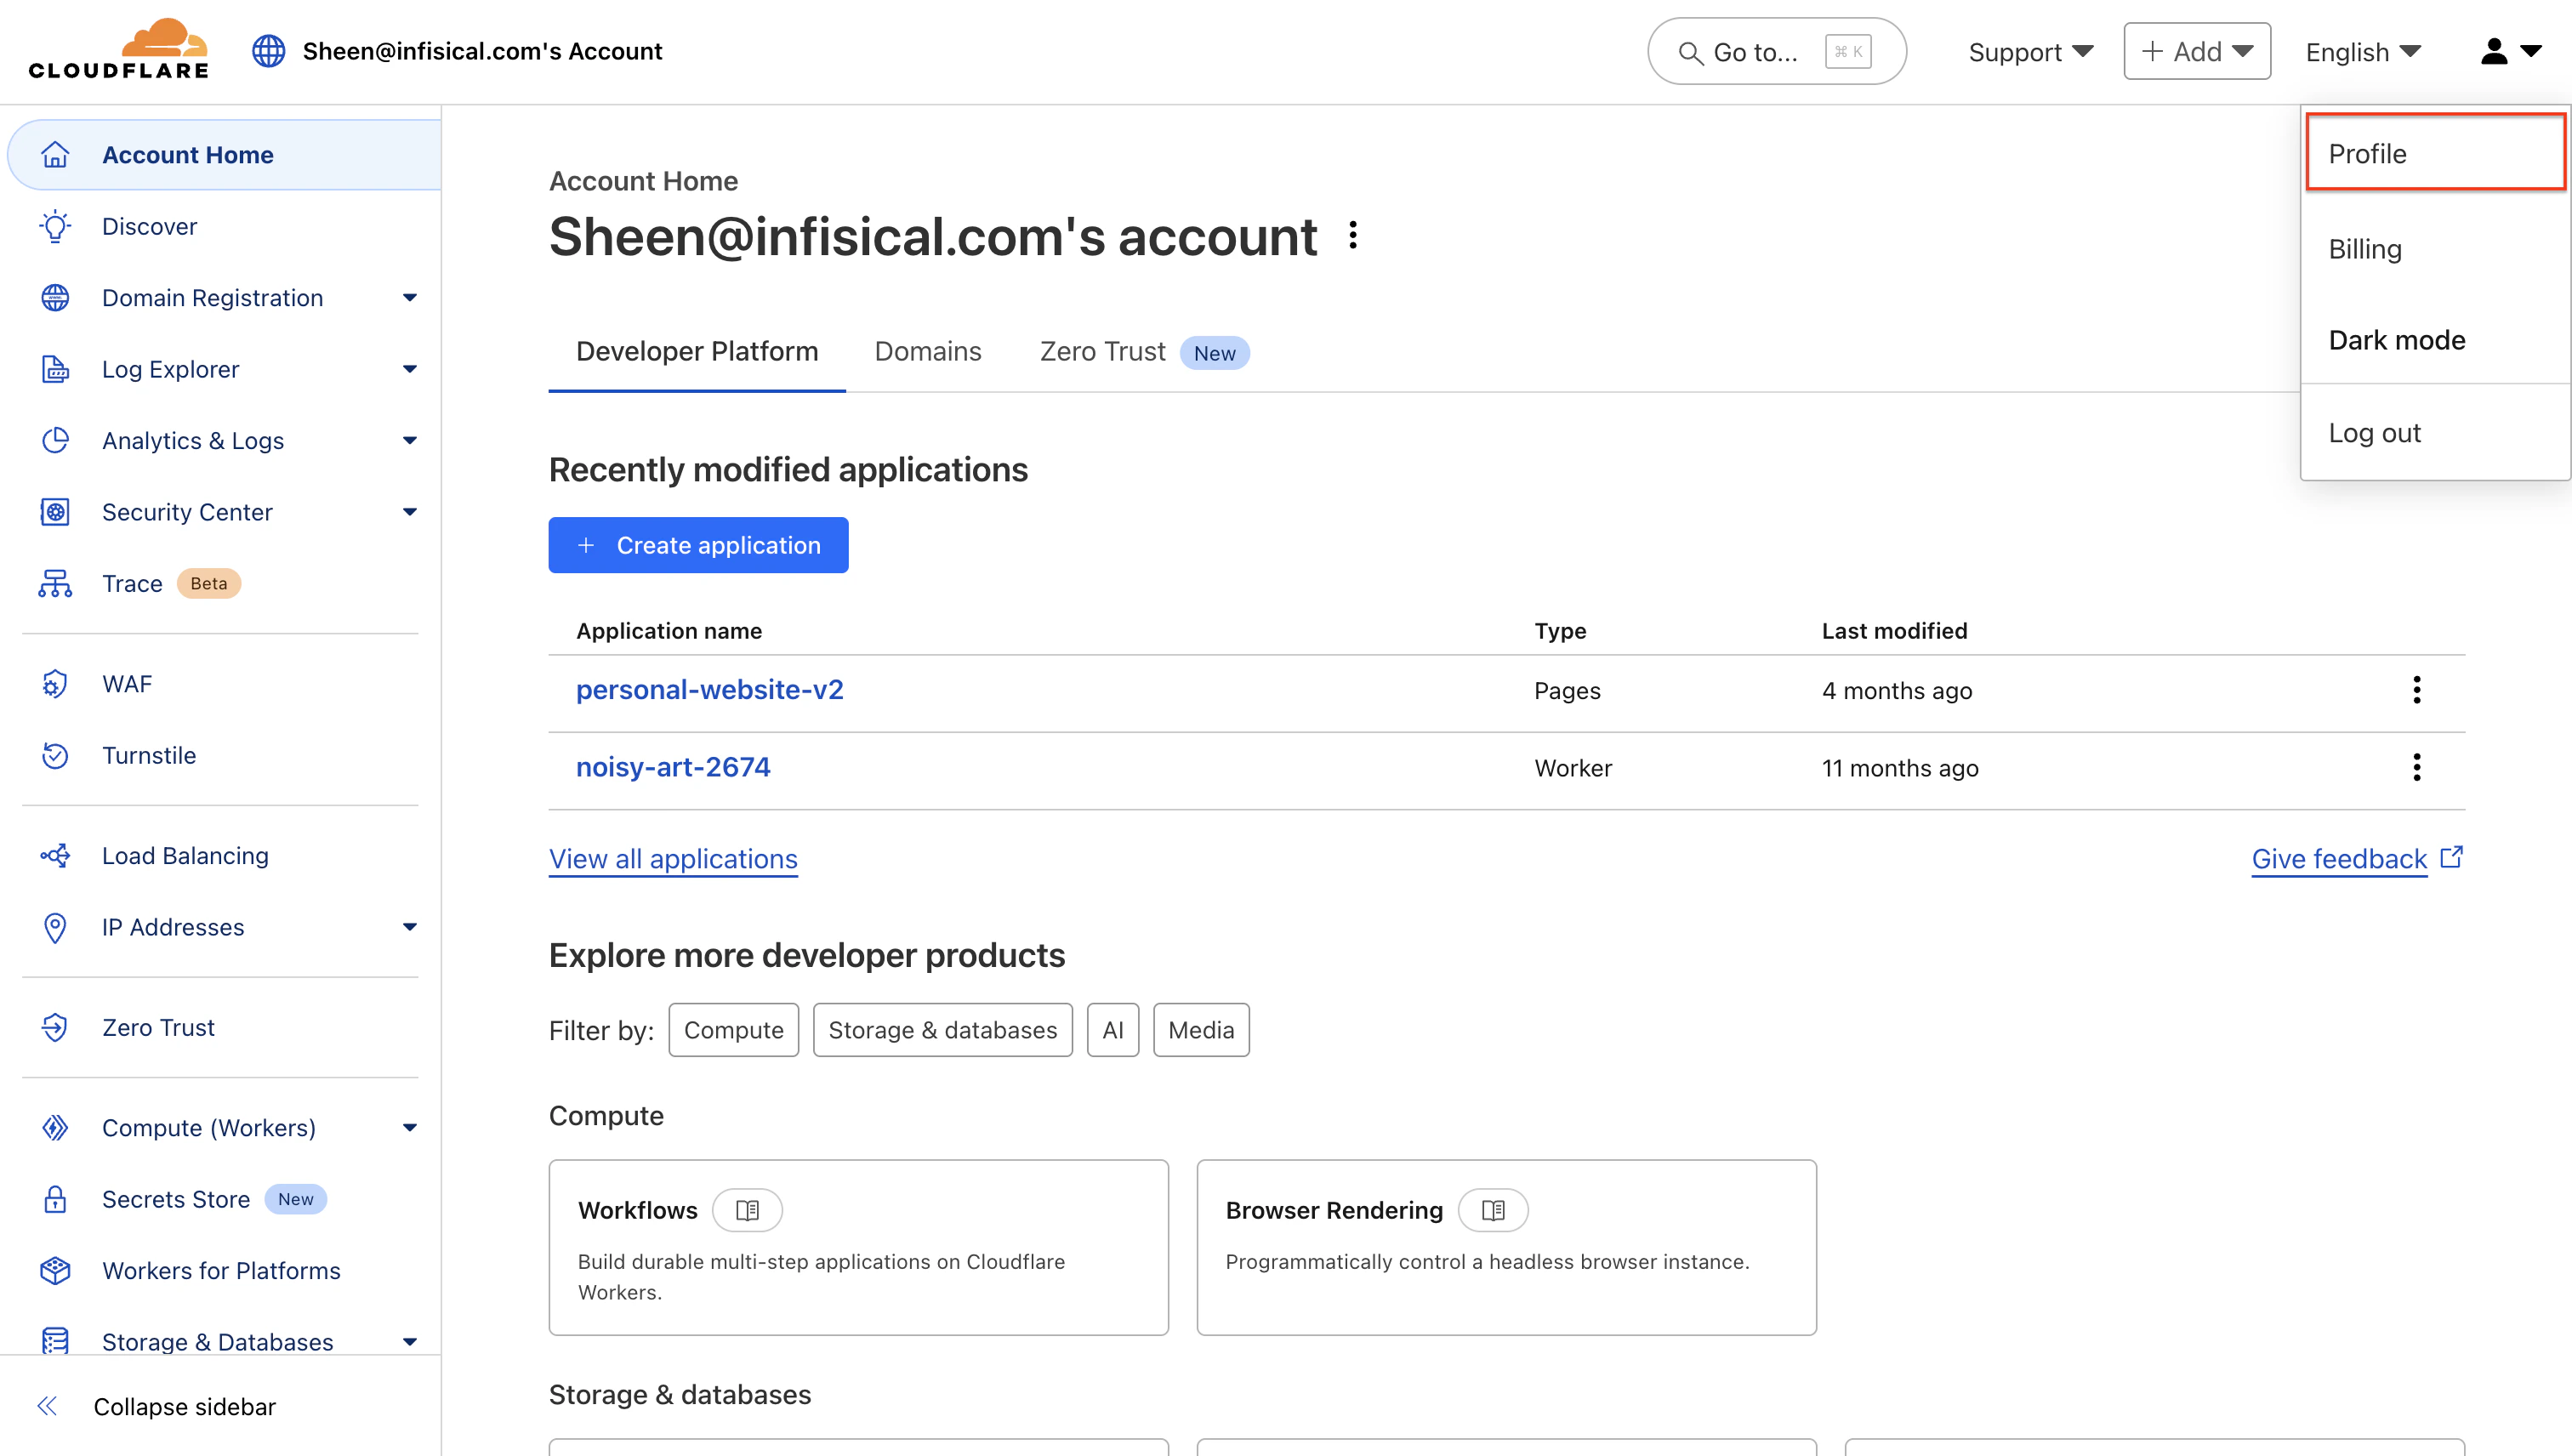Click the IP Addresses pin icon

coord(55,927)
